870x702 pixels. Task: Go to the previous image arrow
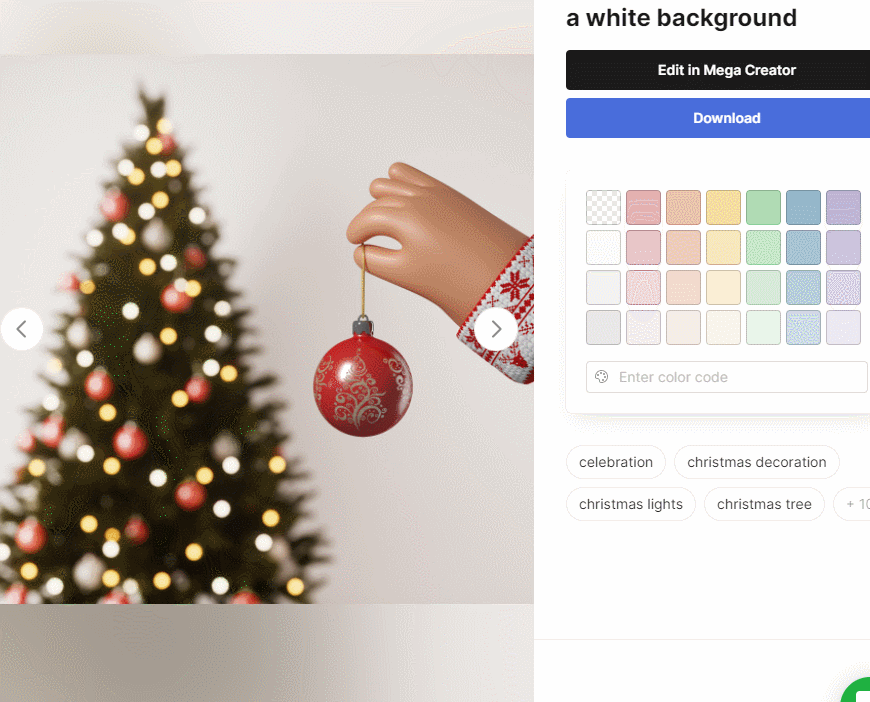pyautogui.click(x=22, y=329)
